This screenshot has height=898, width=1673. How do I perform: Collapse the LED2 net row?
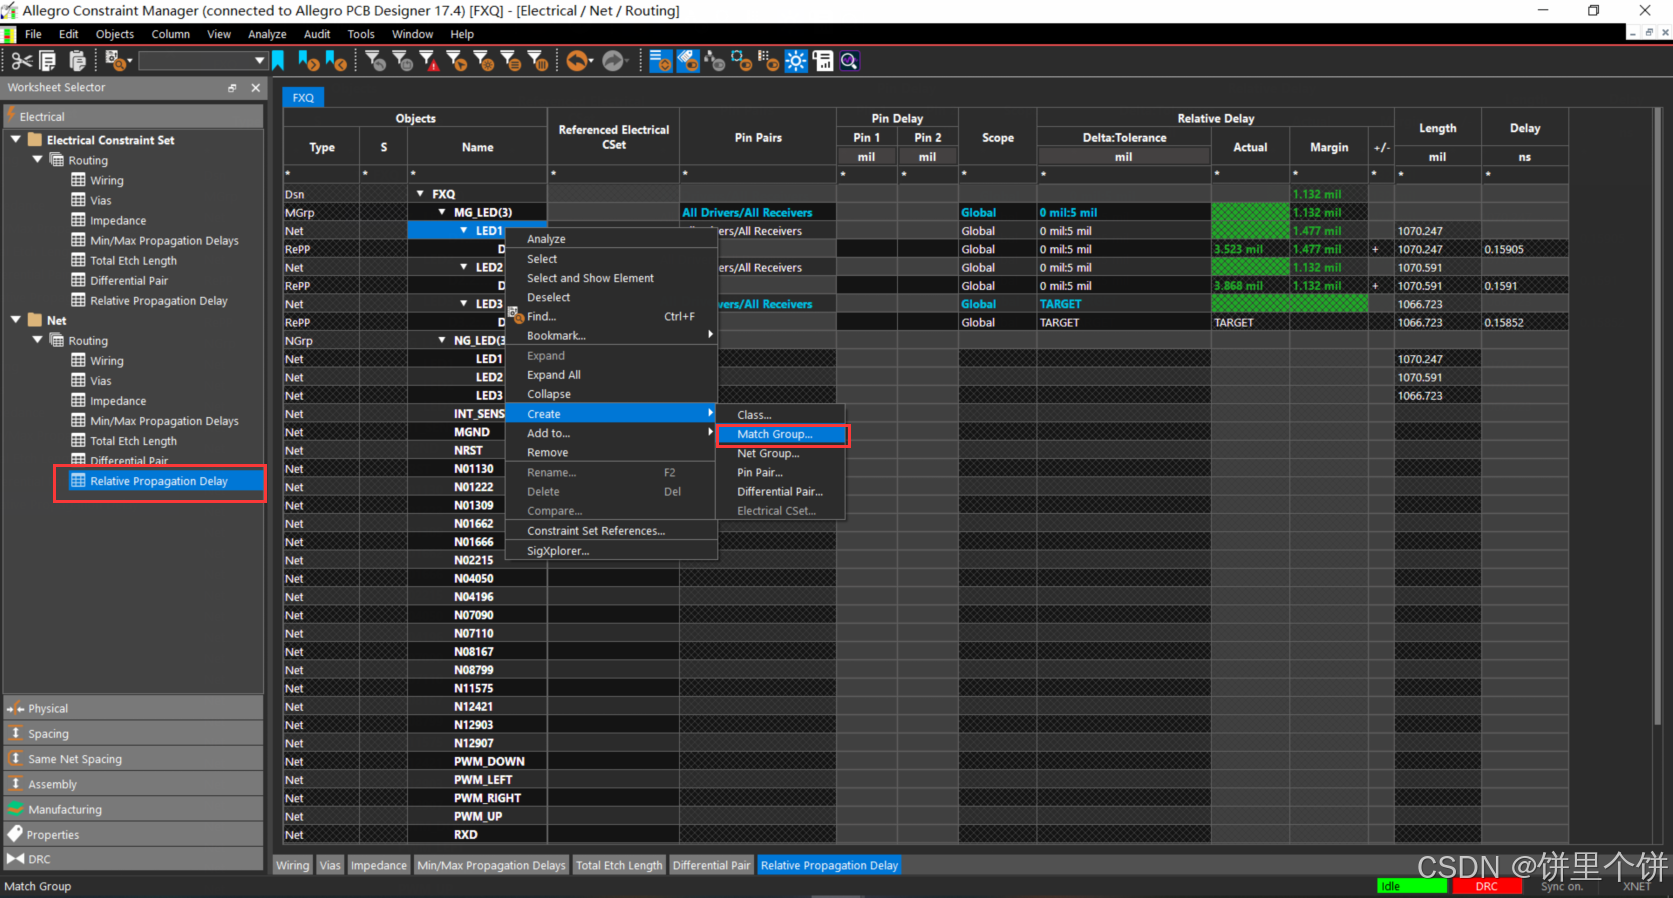point(464,267)
